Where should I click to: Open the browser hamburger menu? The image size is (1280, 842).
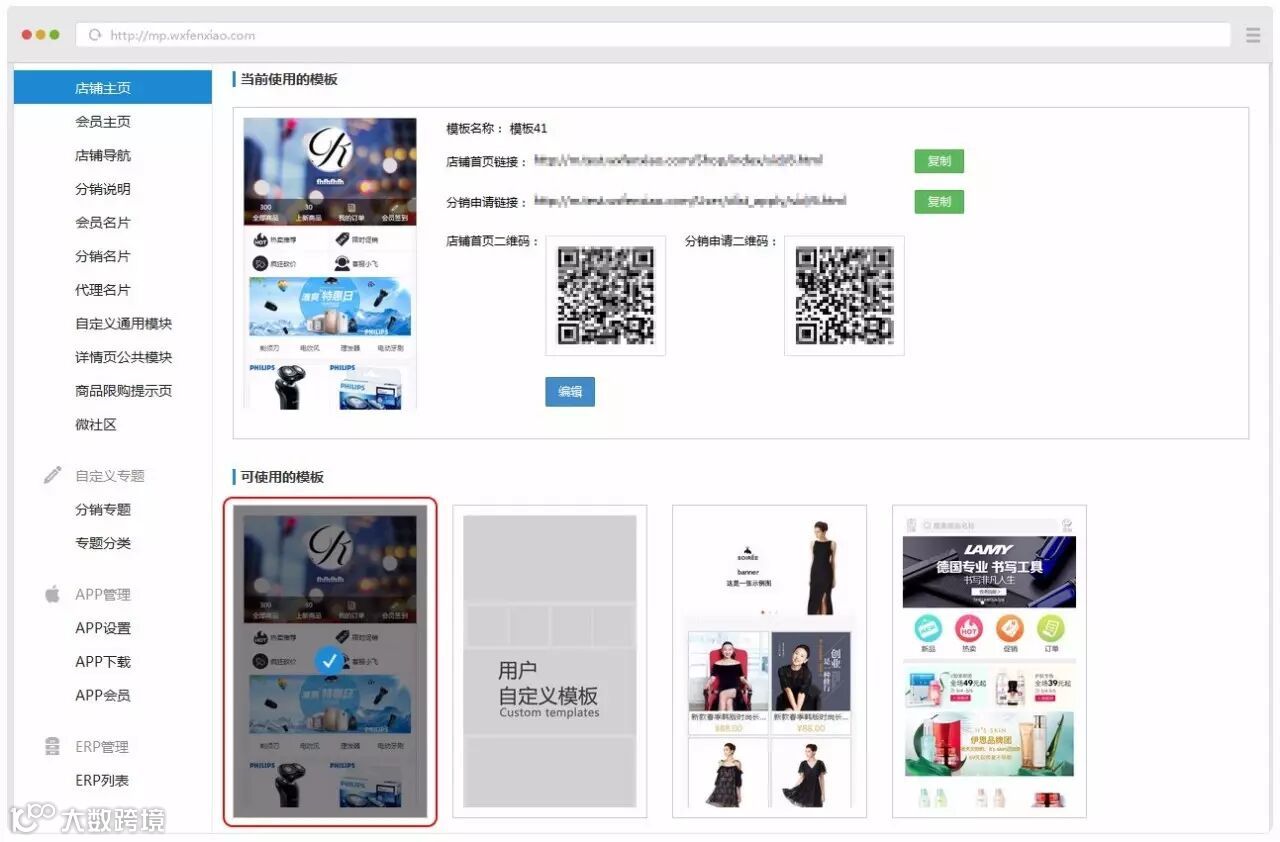point(1253,35)
